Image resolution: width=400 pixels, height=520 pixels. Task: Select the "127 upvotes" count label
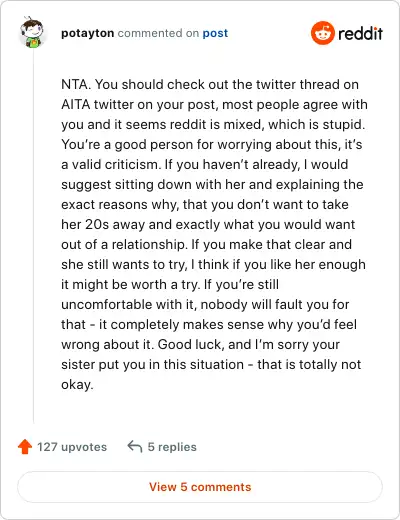tap(72, 447)
